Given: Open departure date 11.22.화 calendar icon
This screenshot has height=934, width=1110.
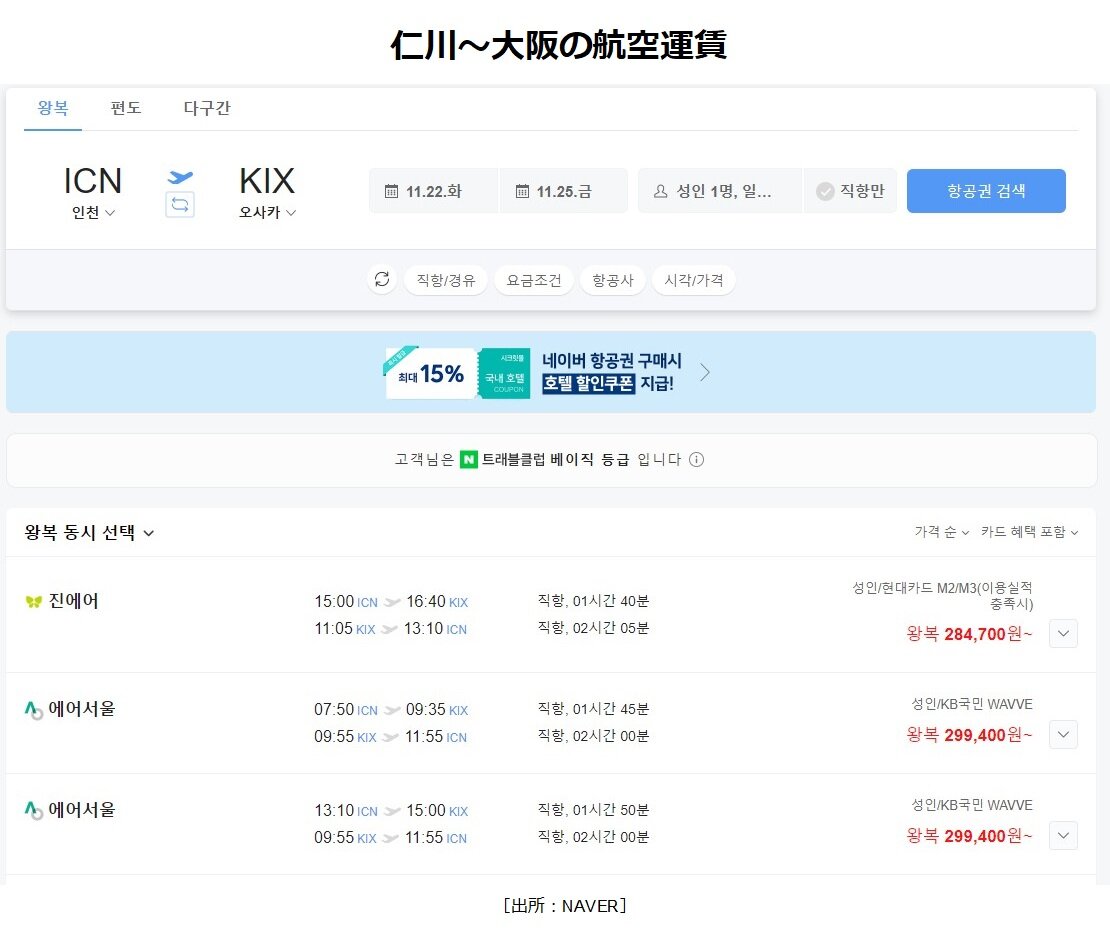Looking at the screenshot, I should point(391,191).
